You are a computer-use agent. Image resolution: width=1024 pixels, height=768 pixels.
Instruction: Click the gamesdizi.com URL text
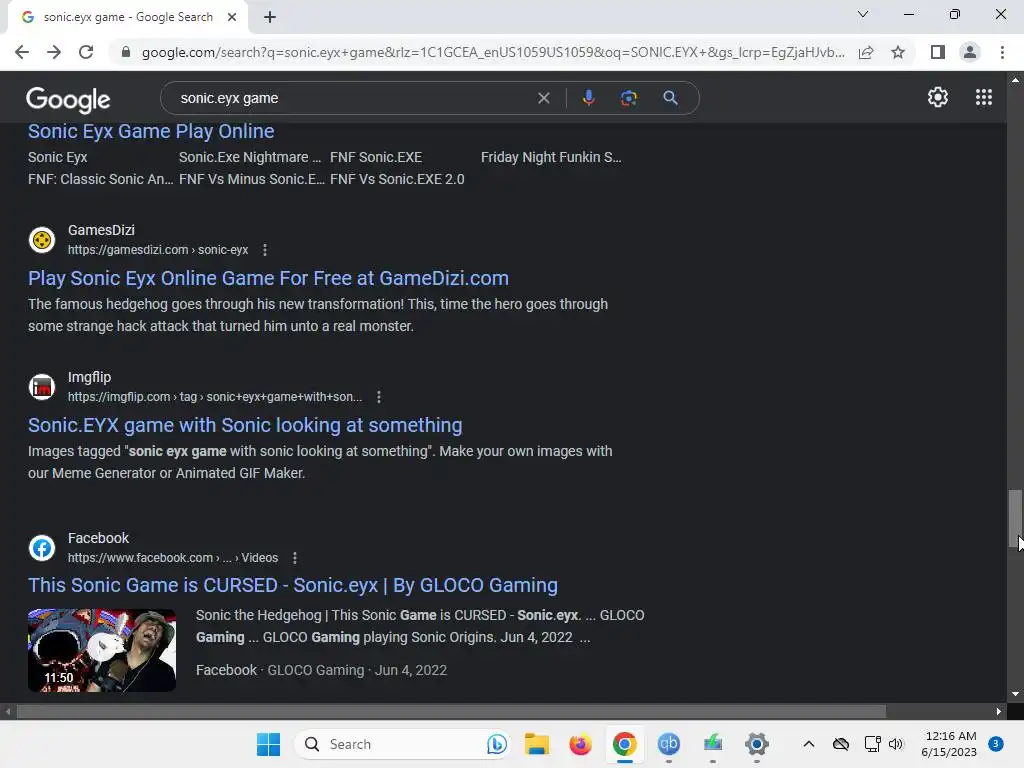(x=158, y=249)
